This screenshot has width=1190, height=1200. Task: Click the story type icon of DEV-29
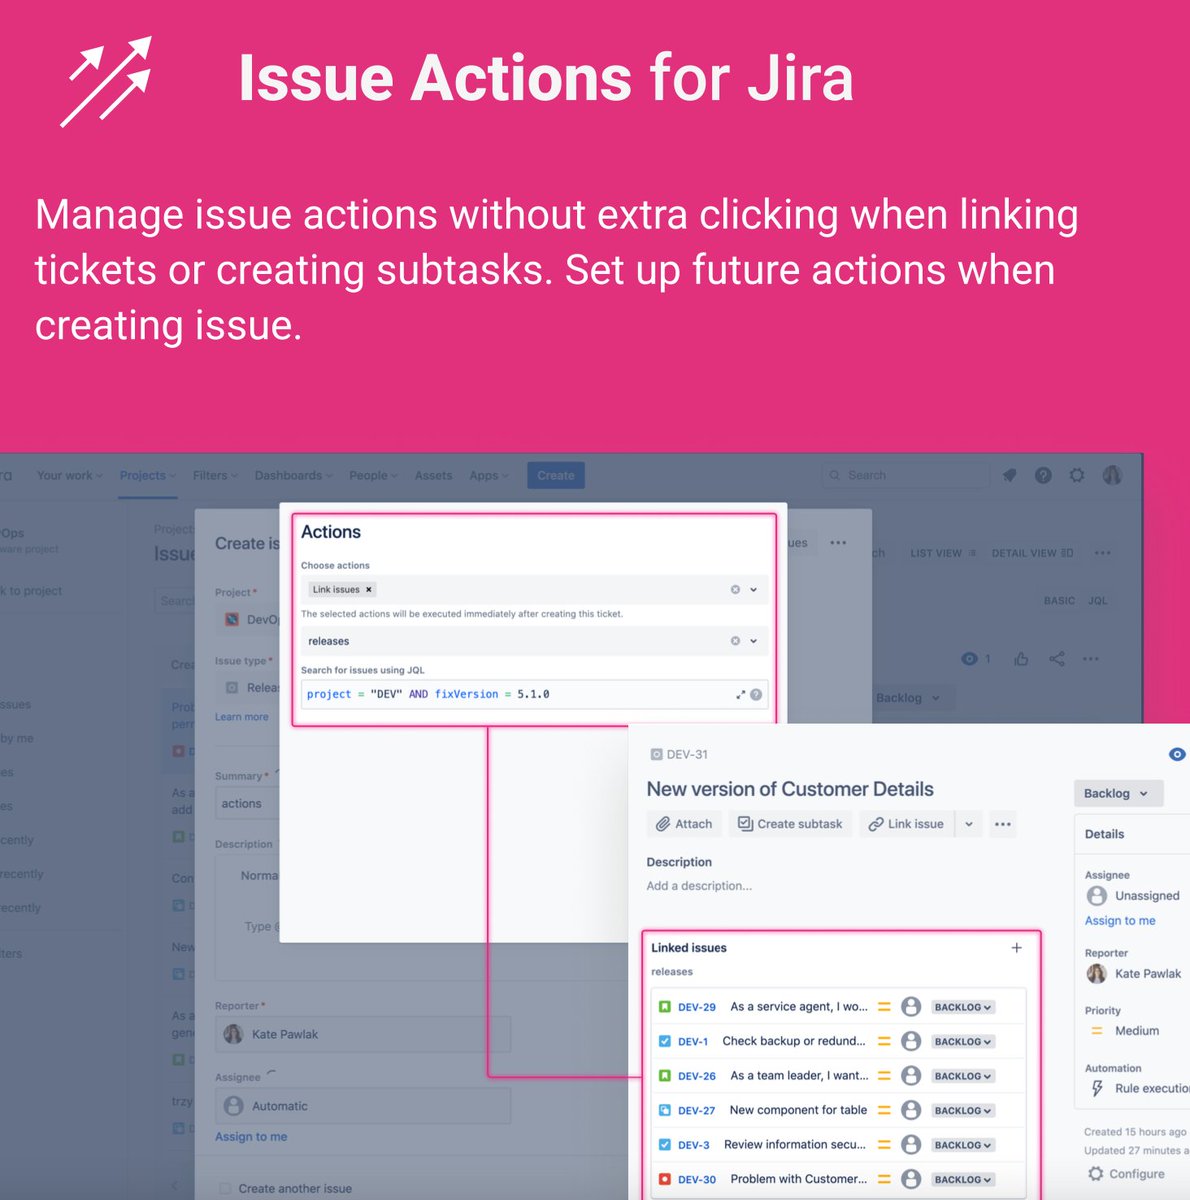point(665,1007)
